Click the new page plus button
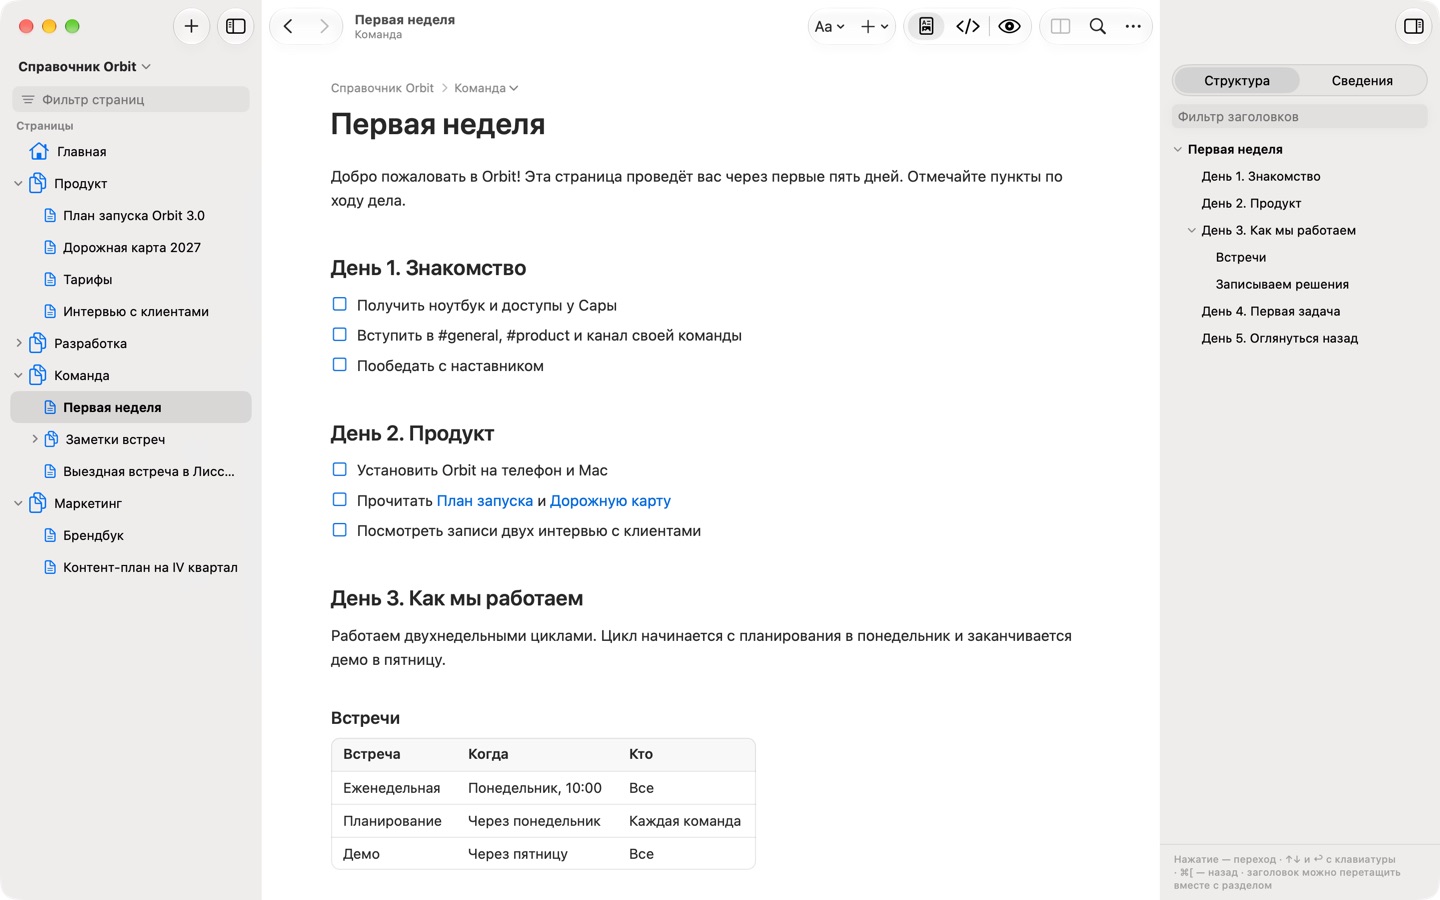The width and height of the screenshot is (1440, 900). pyautogui.click(x=191, y=26)
